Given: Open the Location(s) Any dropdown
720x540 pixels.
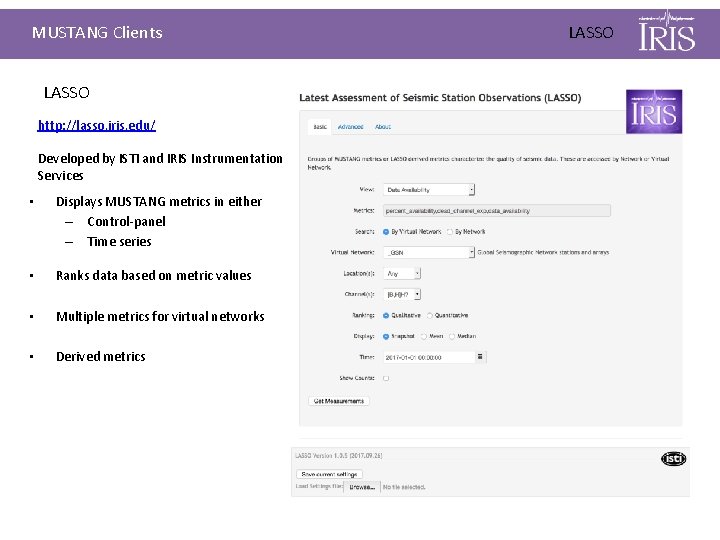Looking at the screenshot, I should (x=402, y=274).
